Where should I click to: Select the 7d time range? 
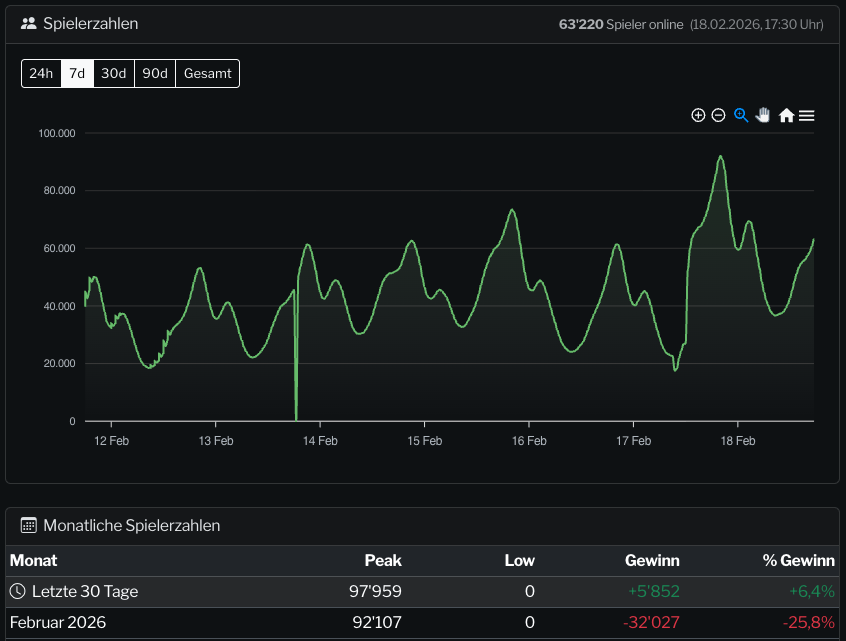pos(77,73)
